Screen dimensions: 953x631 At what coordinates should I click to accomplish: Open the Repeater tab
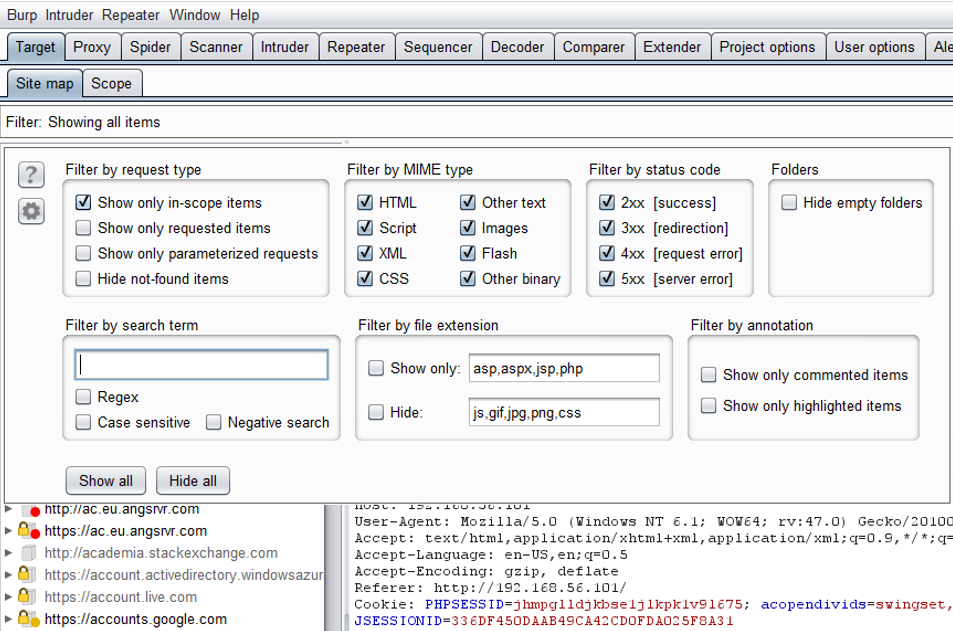tap(356, 47)
